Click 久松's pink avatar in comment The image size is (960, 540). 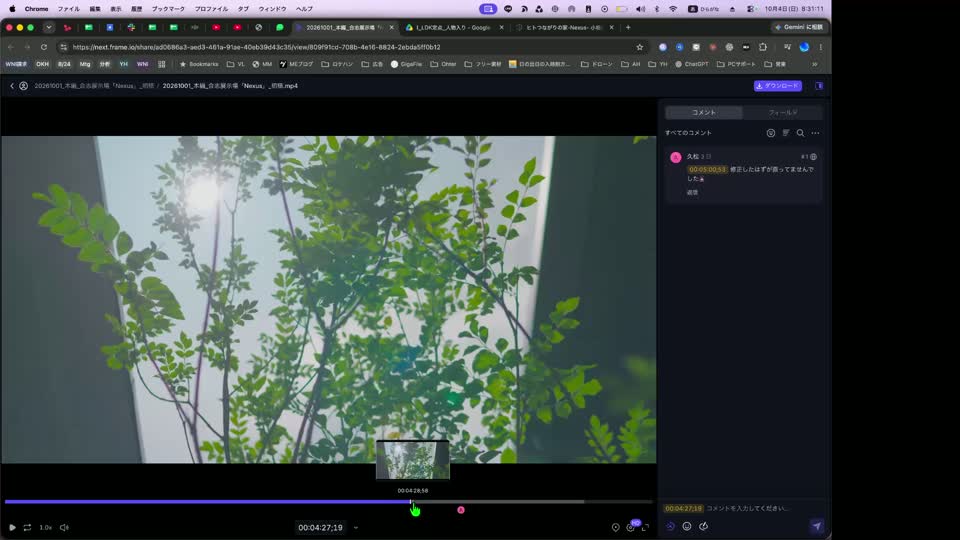[x=676, y=157]
